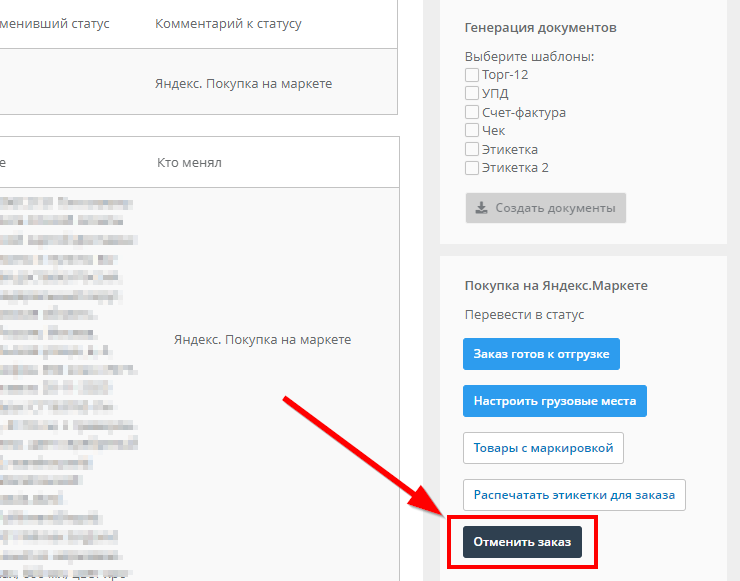Viewport: 740px width, 581px height.
Task: Click the Комментарий к статусу column header
Action: click(228, 23)
